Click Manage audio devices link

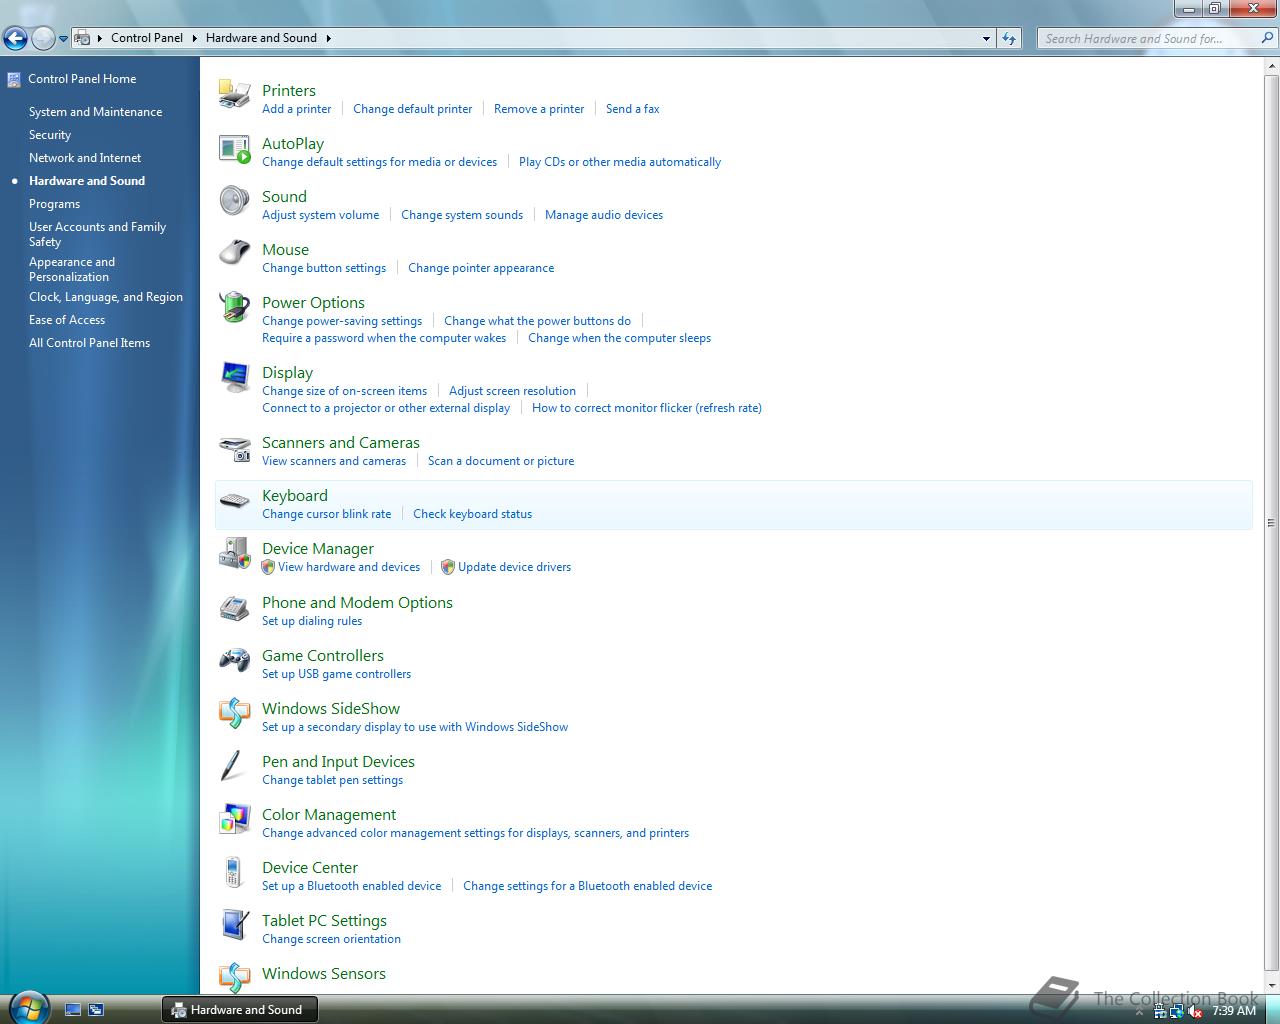click(x=604, y=215)
